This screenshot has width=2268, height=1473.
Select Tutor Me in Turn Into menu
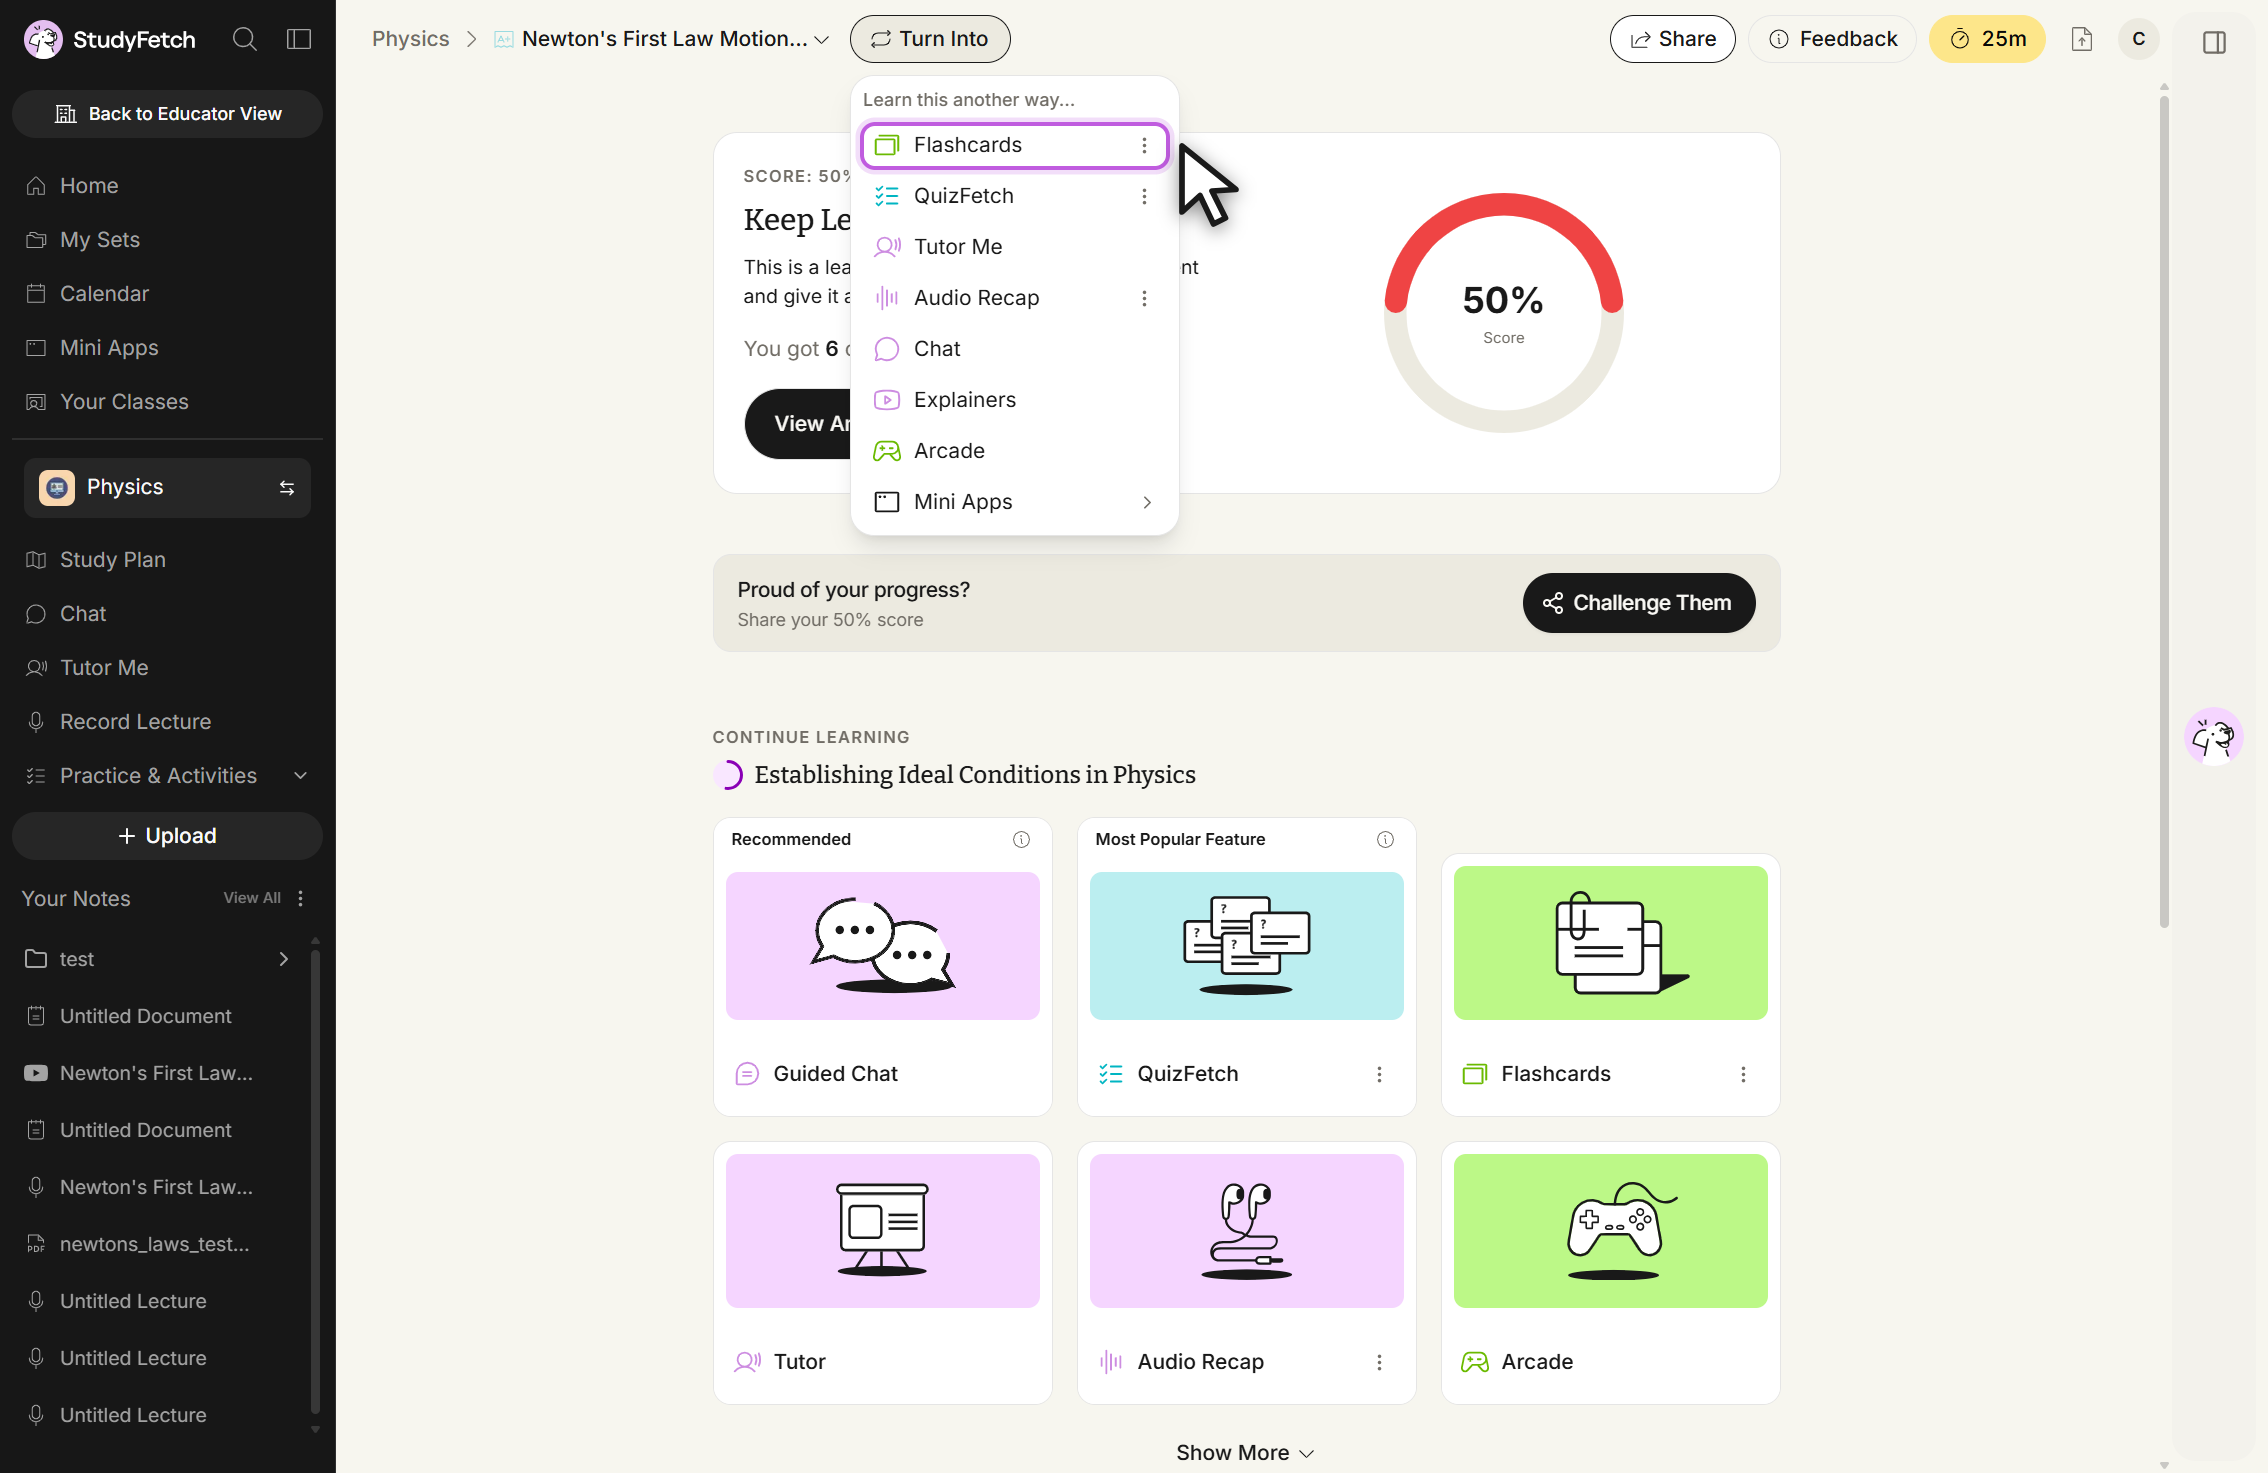pos(1014,248)
